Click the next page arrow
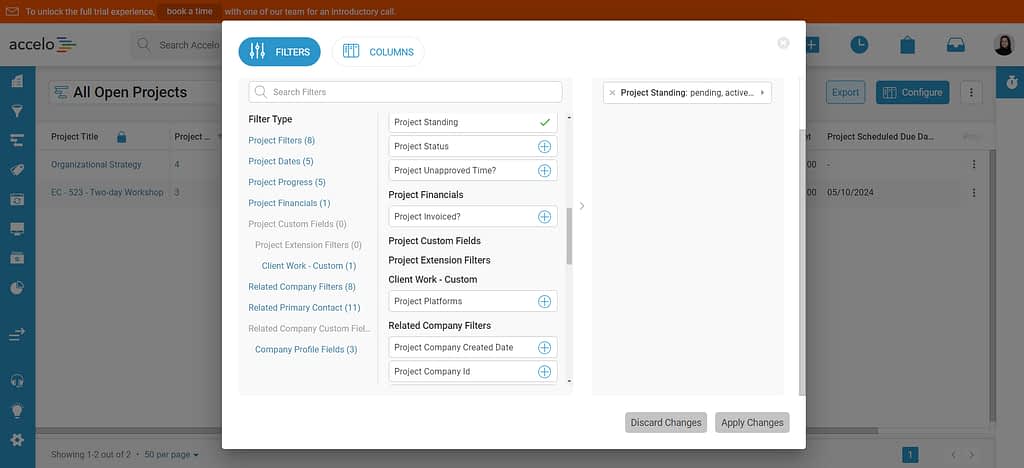 pos(971,455)
